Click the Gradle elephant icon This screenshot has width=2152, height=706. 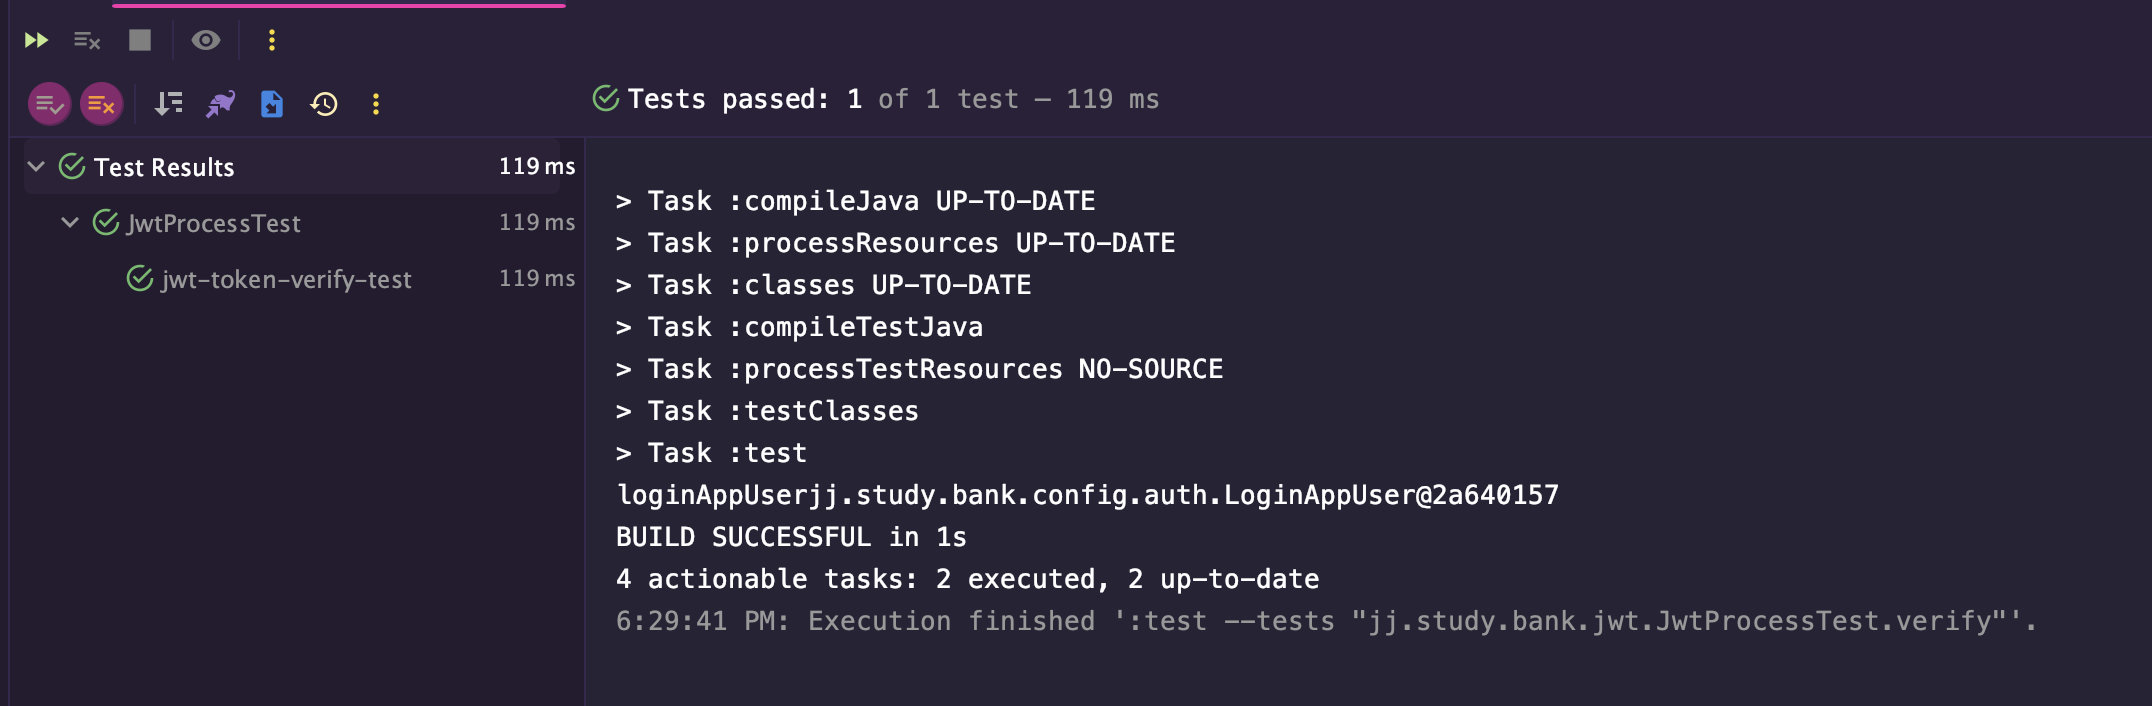[220, 104]
